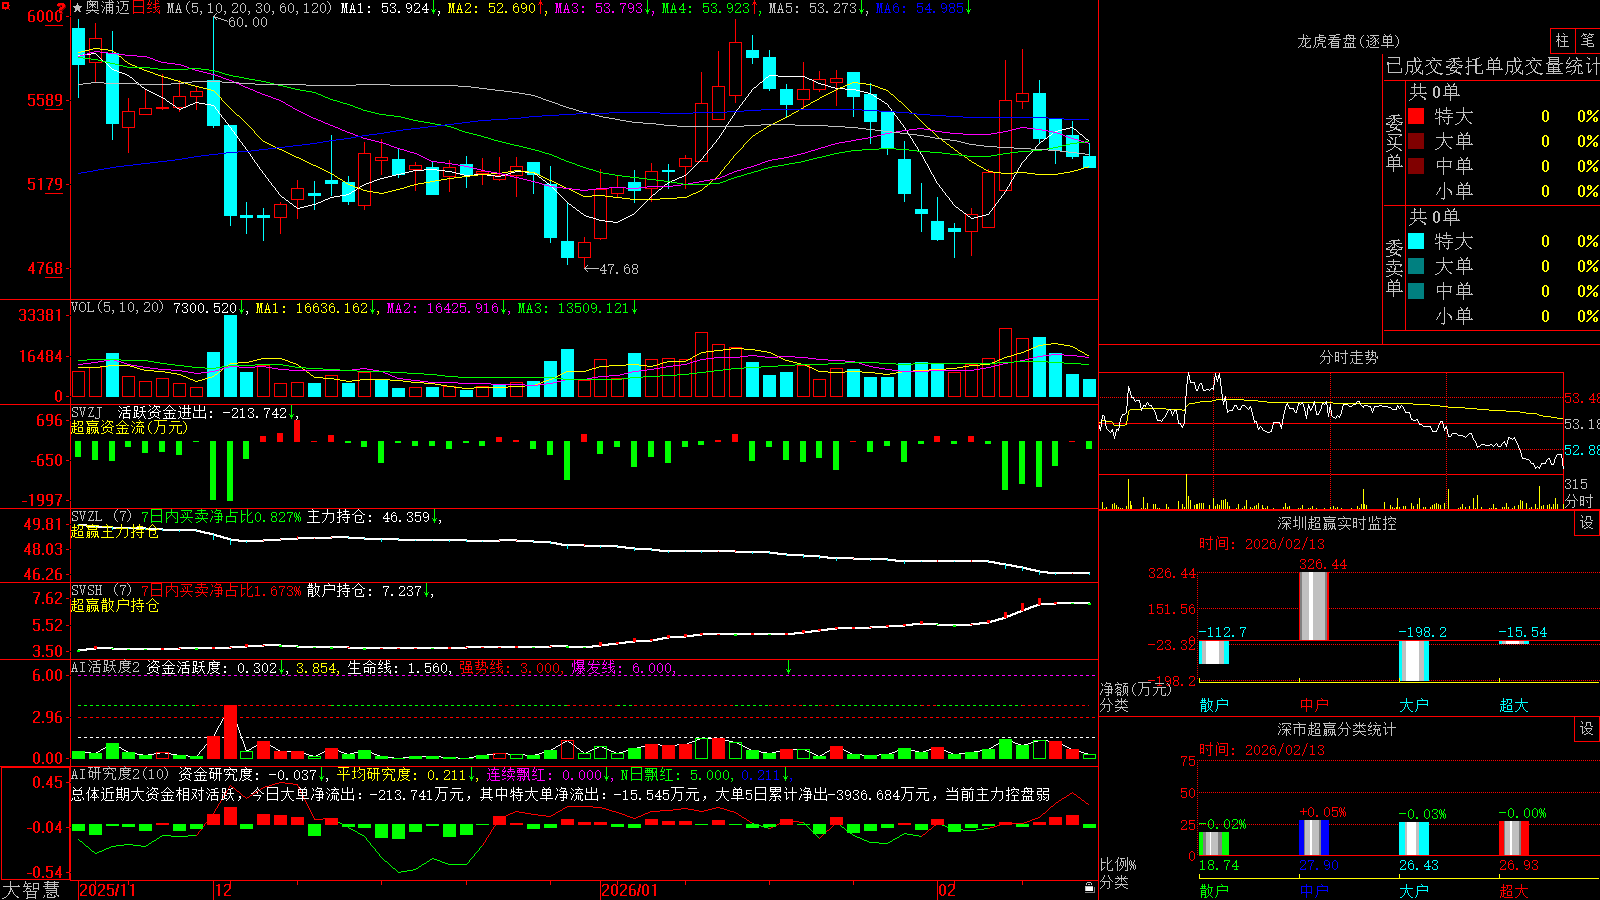
Task: Open 设 settings for 深市超赢分类统计 panel
Action: 1587,729
